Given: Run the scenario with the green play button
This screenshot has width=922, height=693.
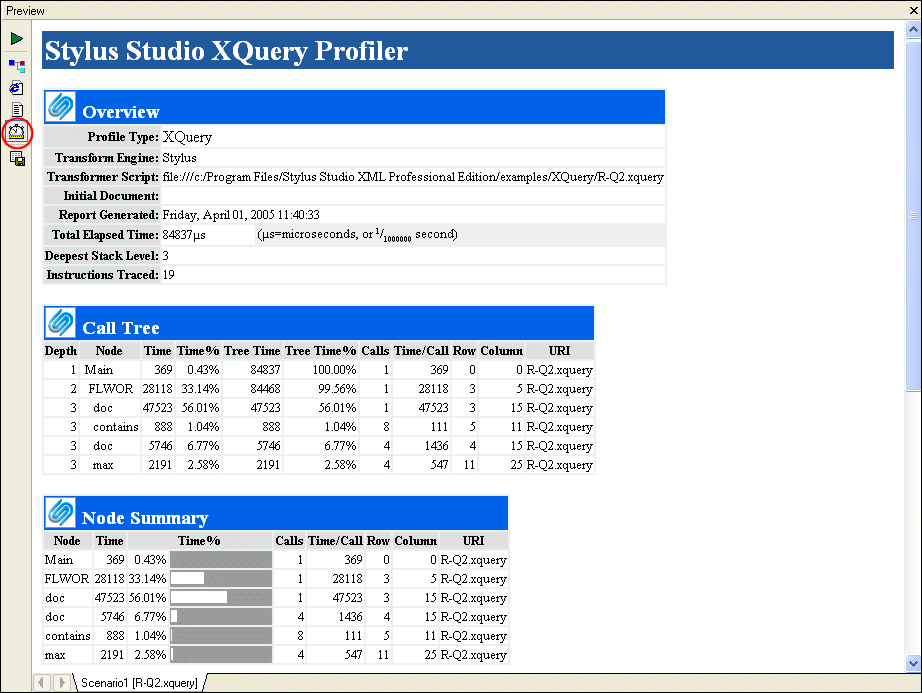Looking at the screenshot, I should click(17, 39).
